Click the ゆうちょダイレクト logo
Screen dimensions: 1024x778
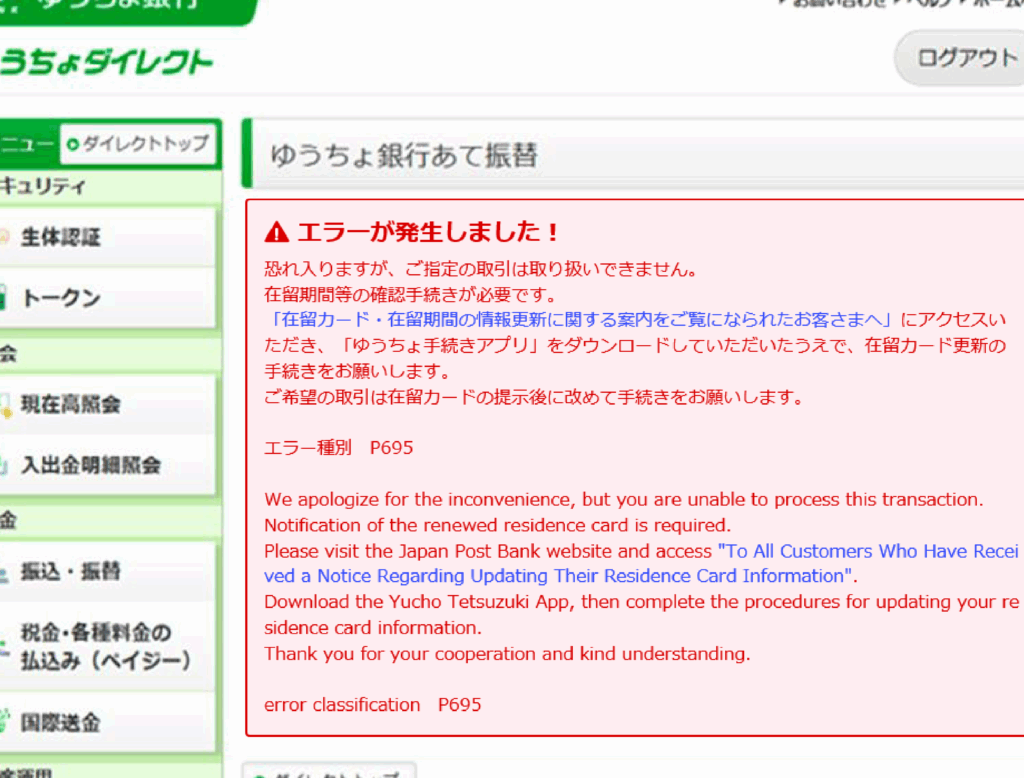coord(106,62)
